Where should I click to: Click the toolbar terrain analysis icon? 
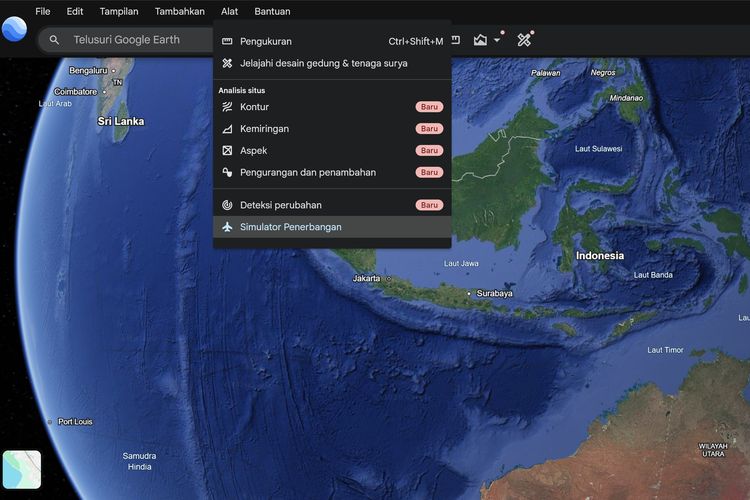(480, 40)
